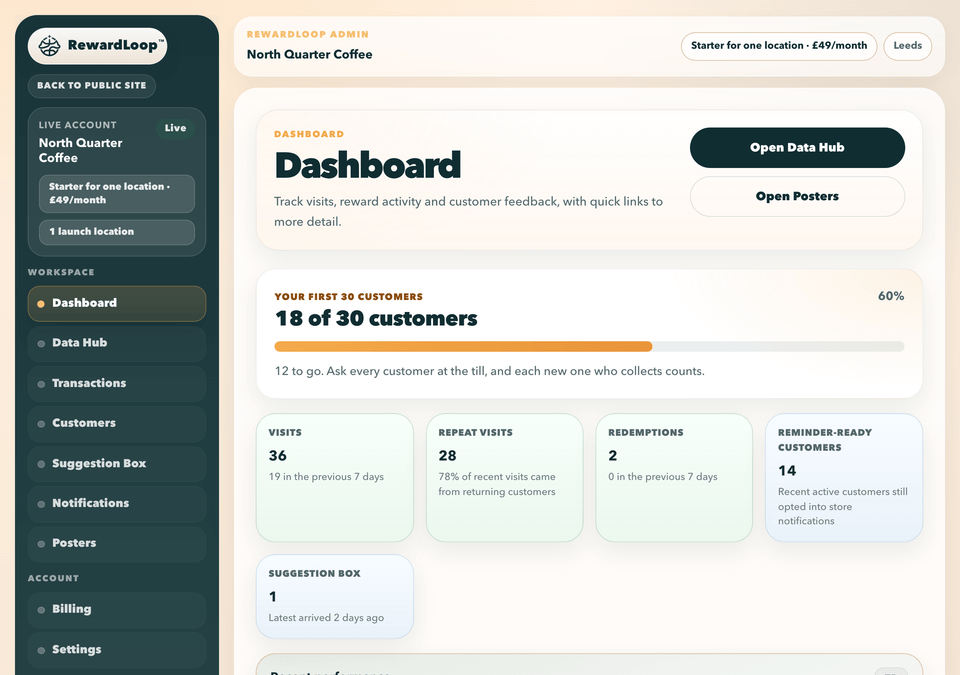Screen dimensions: 960x675
Task: Open Posters from the sidebar
Action: [117, 543]
